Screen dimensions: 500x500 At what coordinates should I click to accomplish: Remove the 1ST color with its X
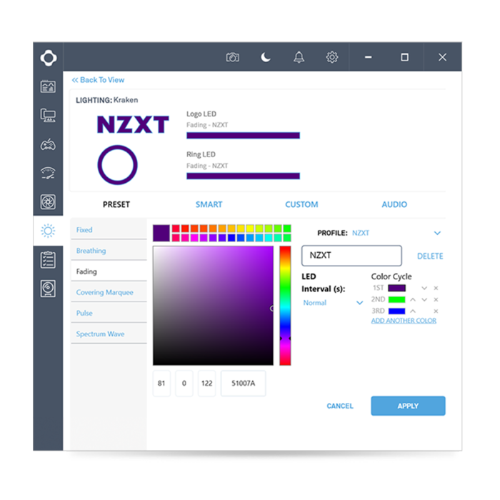tap(436, 288)
